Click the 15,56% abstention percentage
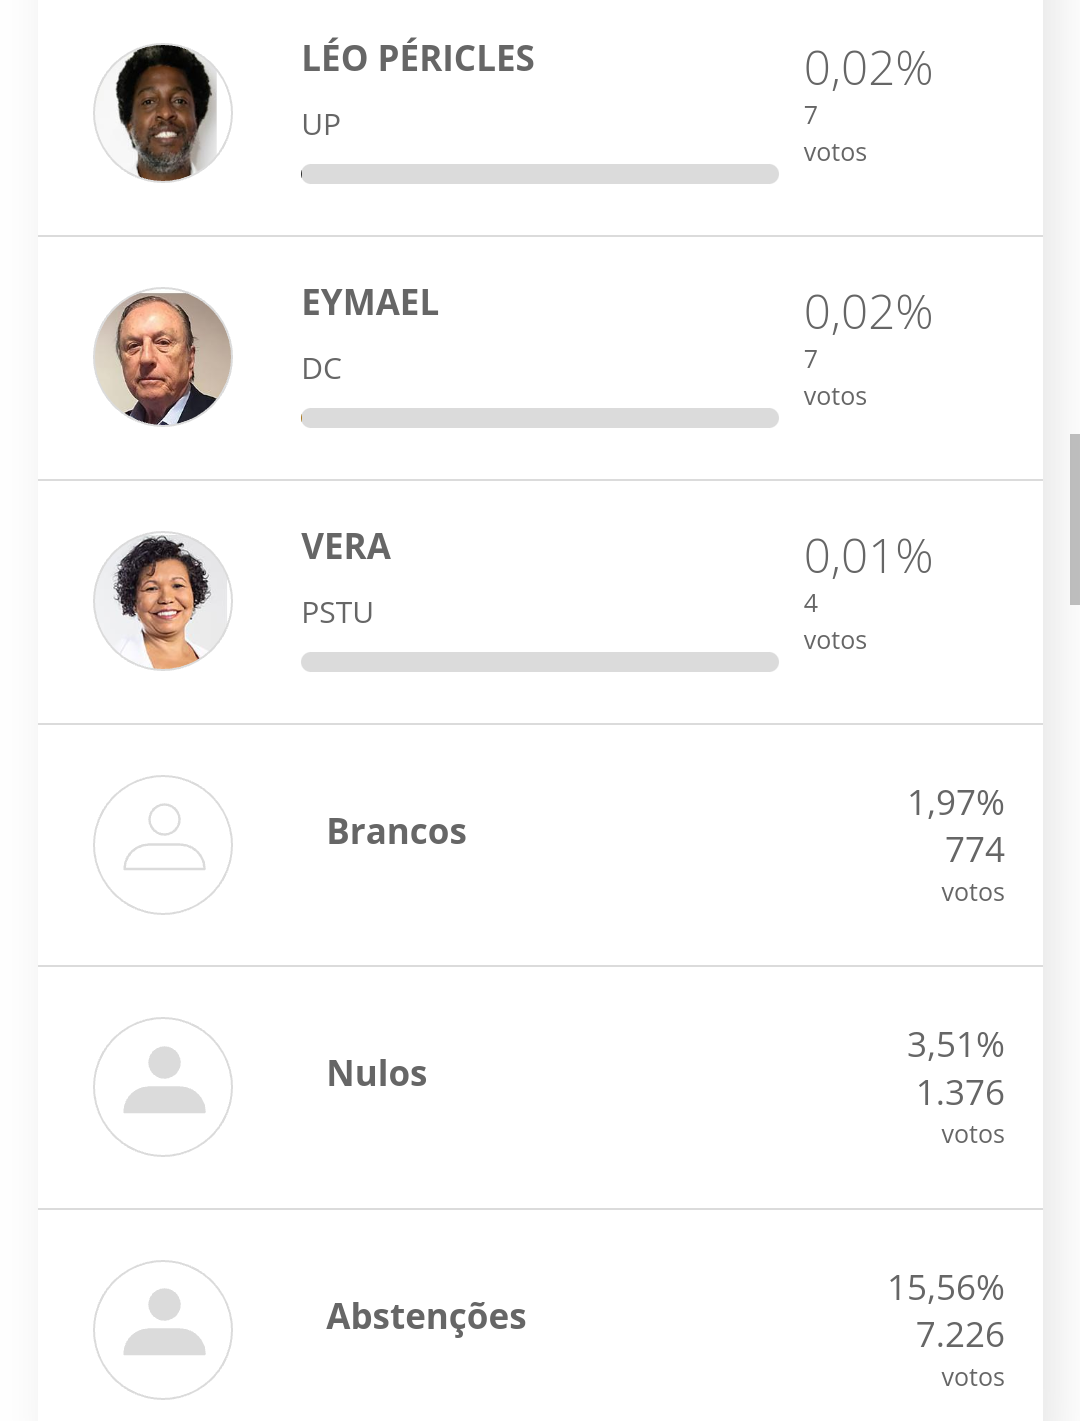 pos(946,1288)
